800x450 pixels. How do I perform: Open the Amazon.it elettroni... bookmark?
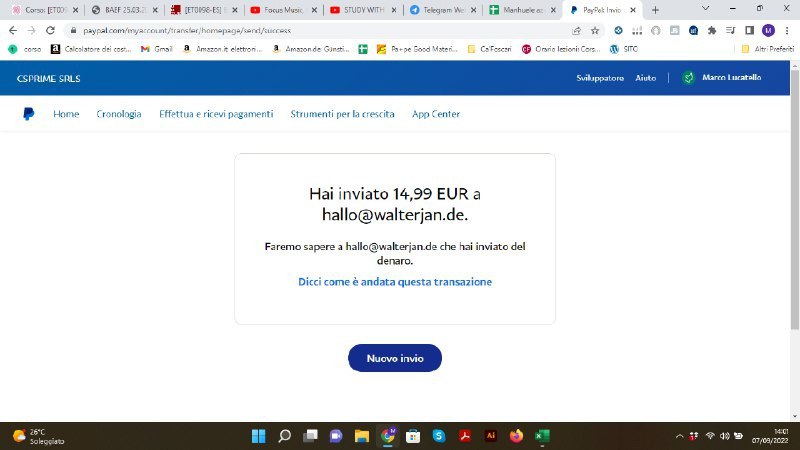click(222, 49)
